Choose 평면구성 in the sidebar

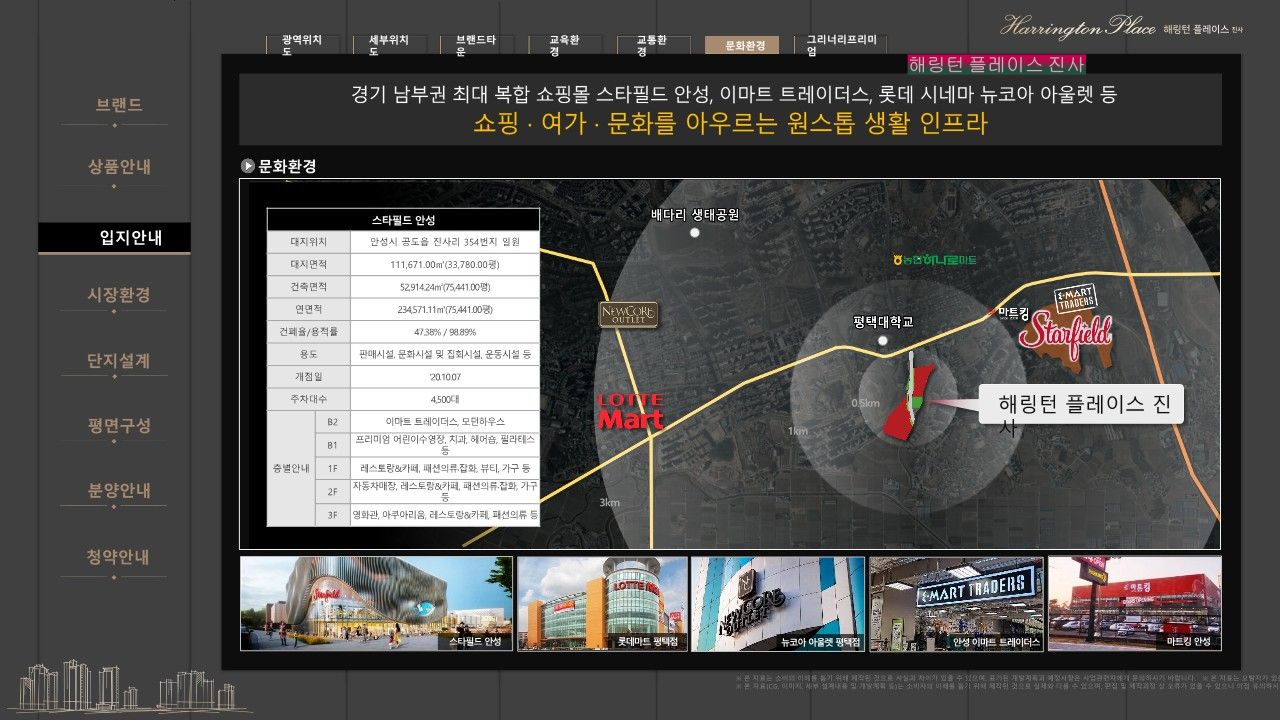[x=119, y=426]
